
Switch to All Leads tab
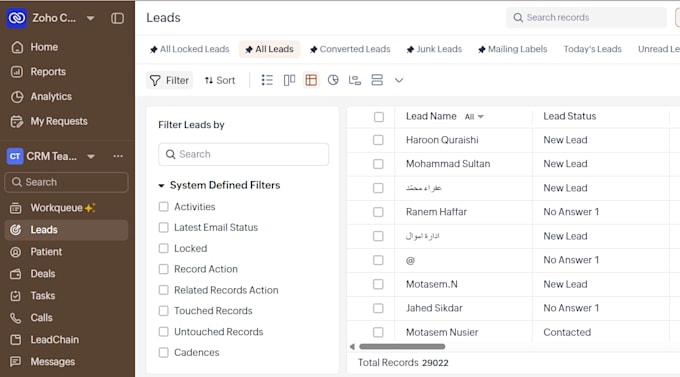coord(269,49)
